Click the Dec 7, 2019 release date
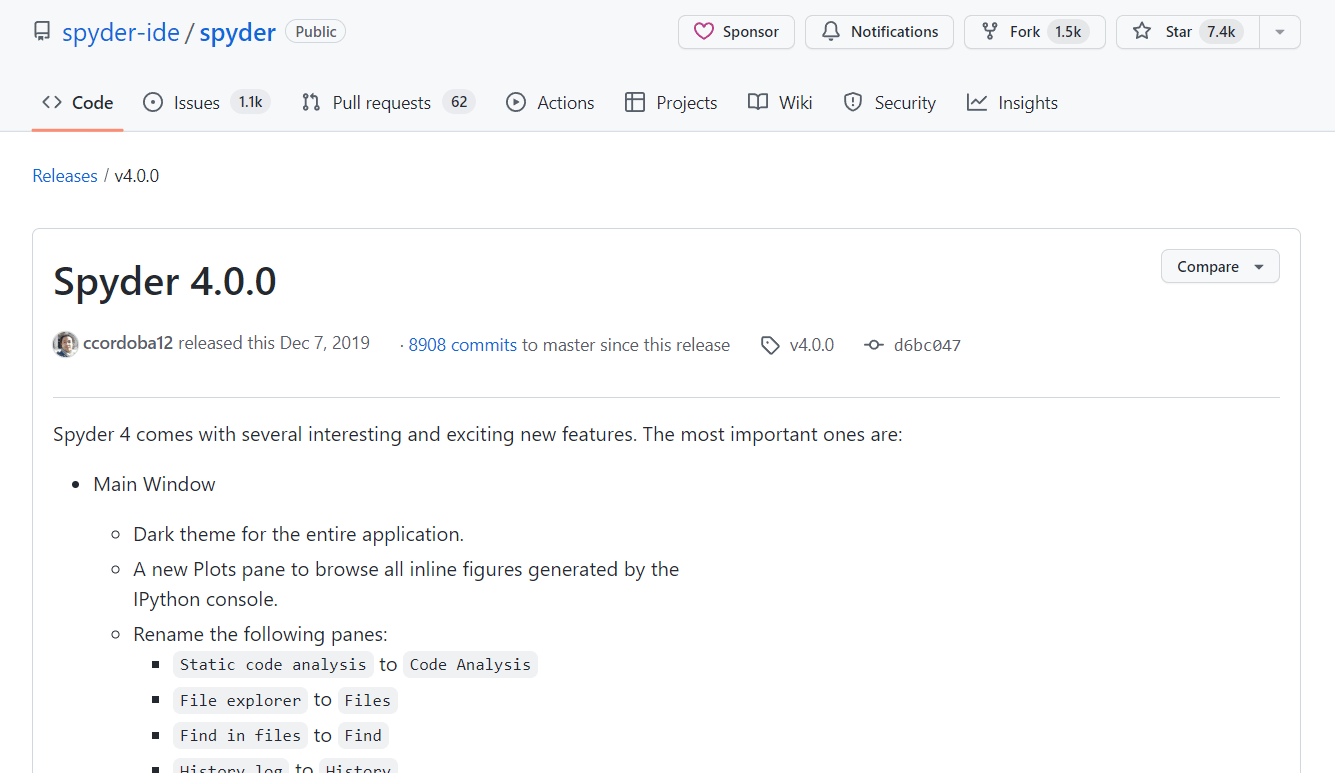1335x773 pixels. pos(325,343)
